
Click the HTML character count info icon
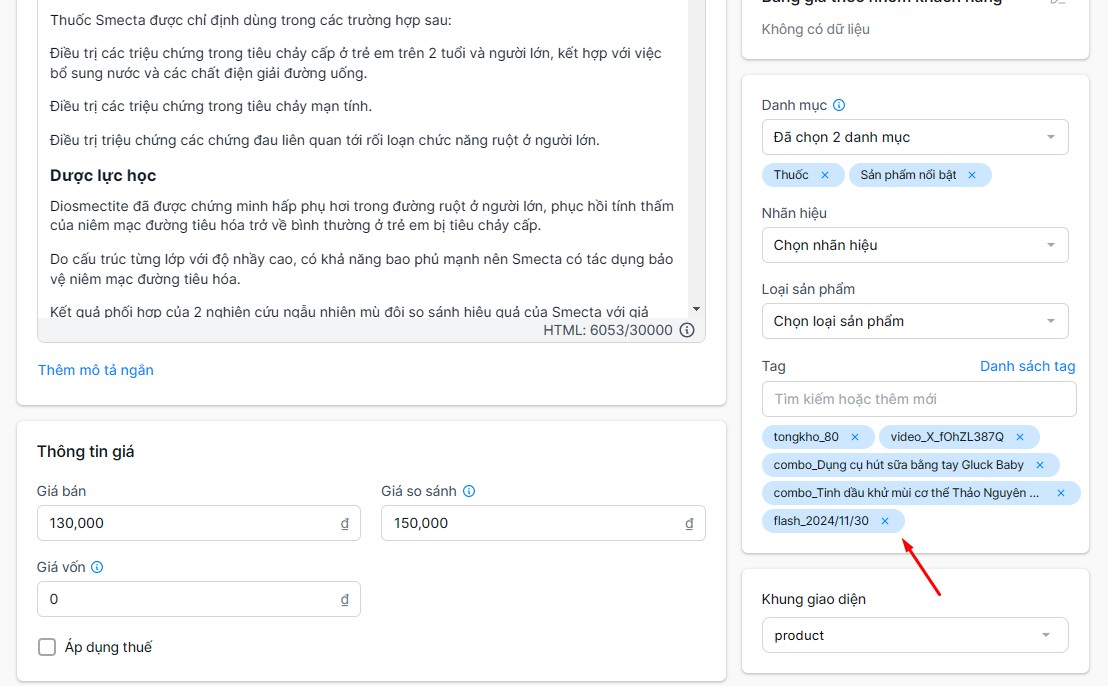click(x=687, y=330)
